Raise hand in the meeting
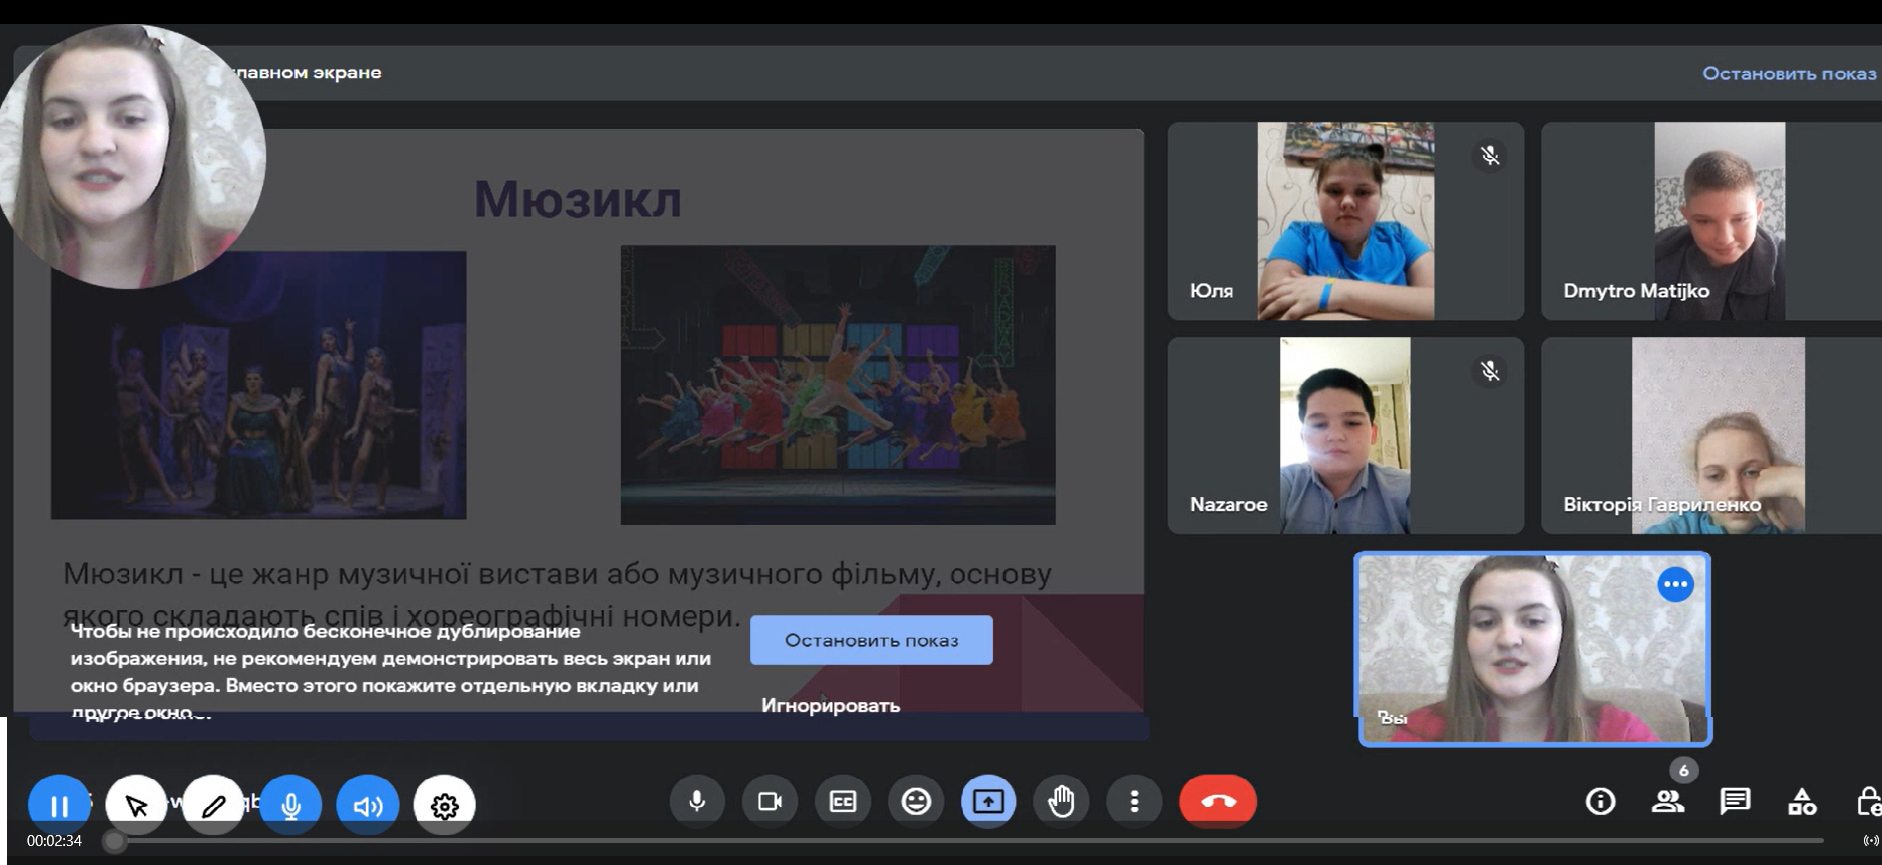Image resolution: width=1882 pixels, height=865 pixels. point(1061,801)
